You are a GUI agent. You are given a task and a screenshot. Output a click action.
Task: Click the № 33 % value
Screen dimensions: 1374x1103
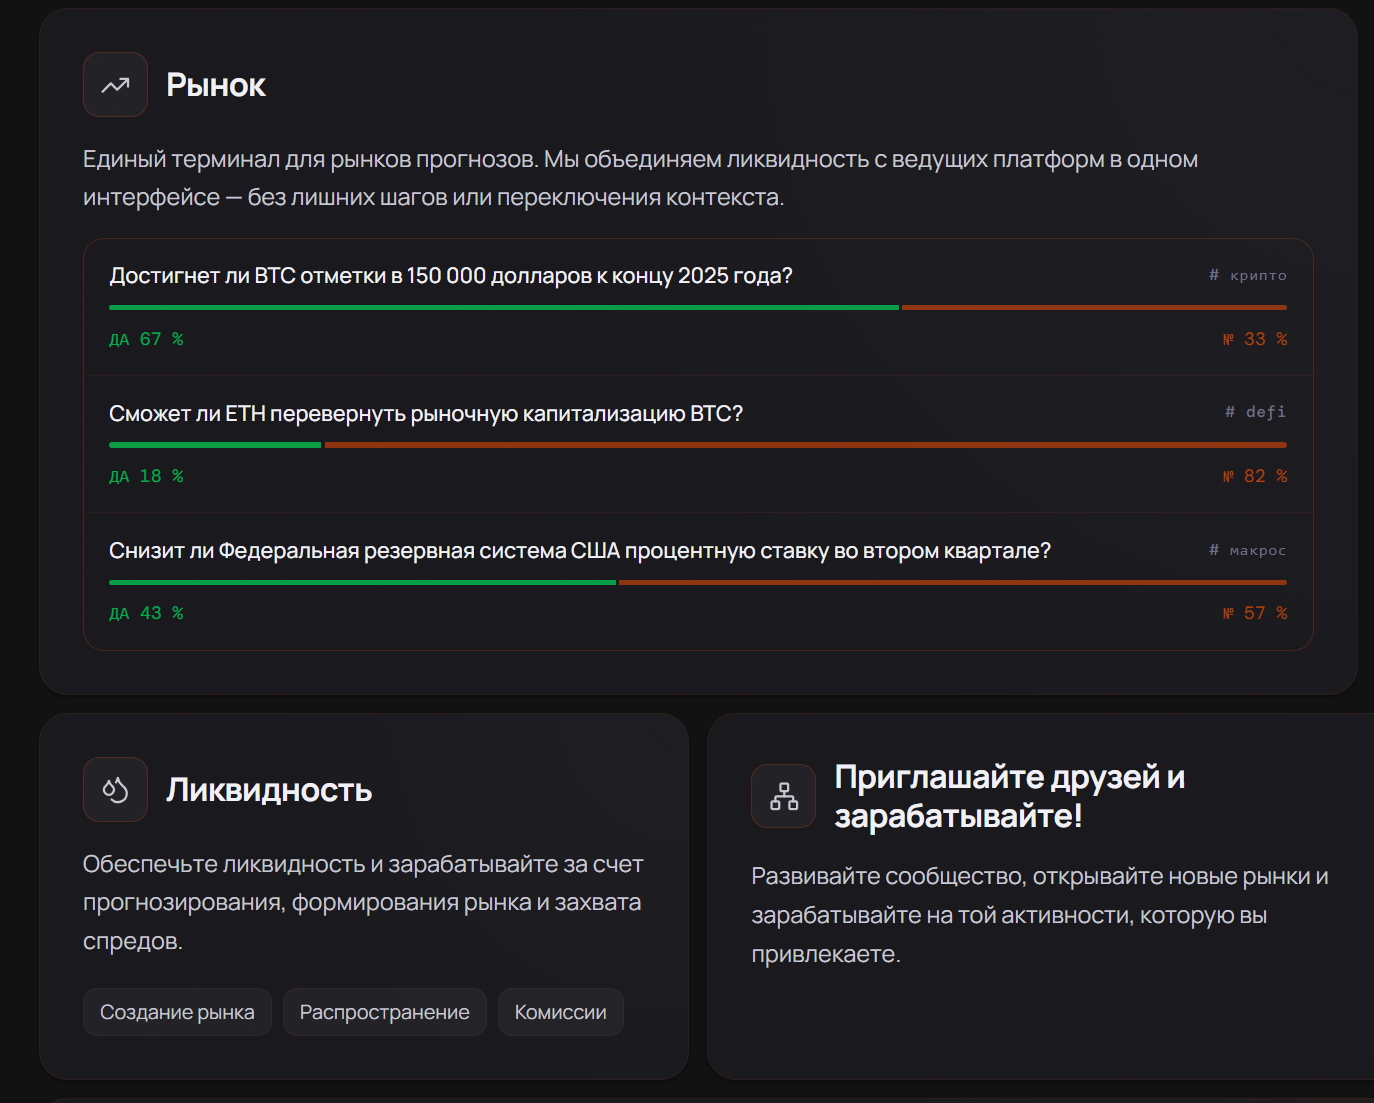click(1255, 339)
